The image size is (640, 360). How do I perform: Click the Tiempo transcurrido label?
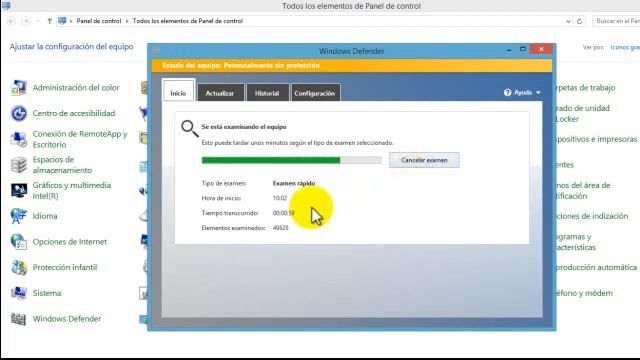(x=230, y=213)
